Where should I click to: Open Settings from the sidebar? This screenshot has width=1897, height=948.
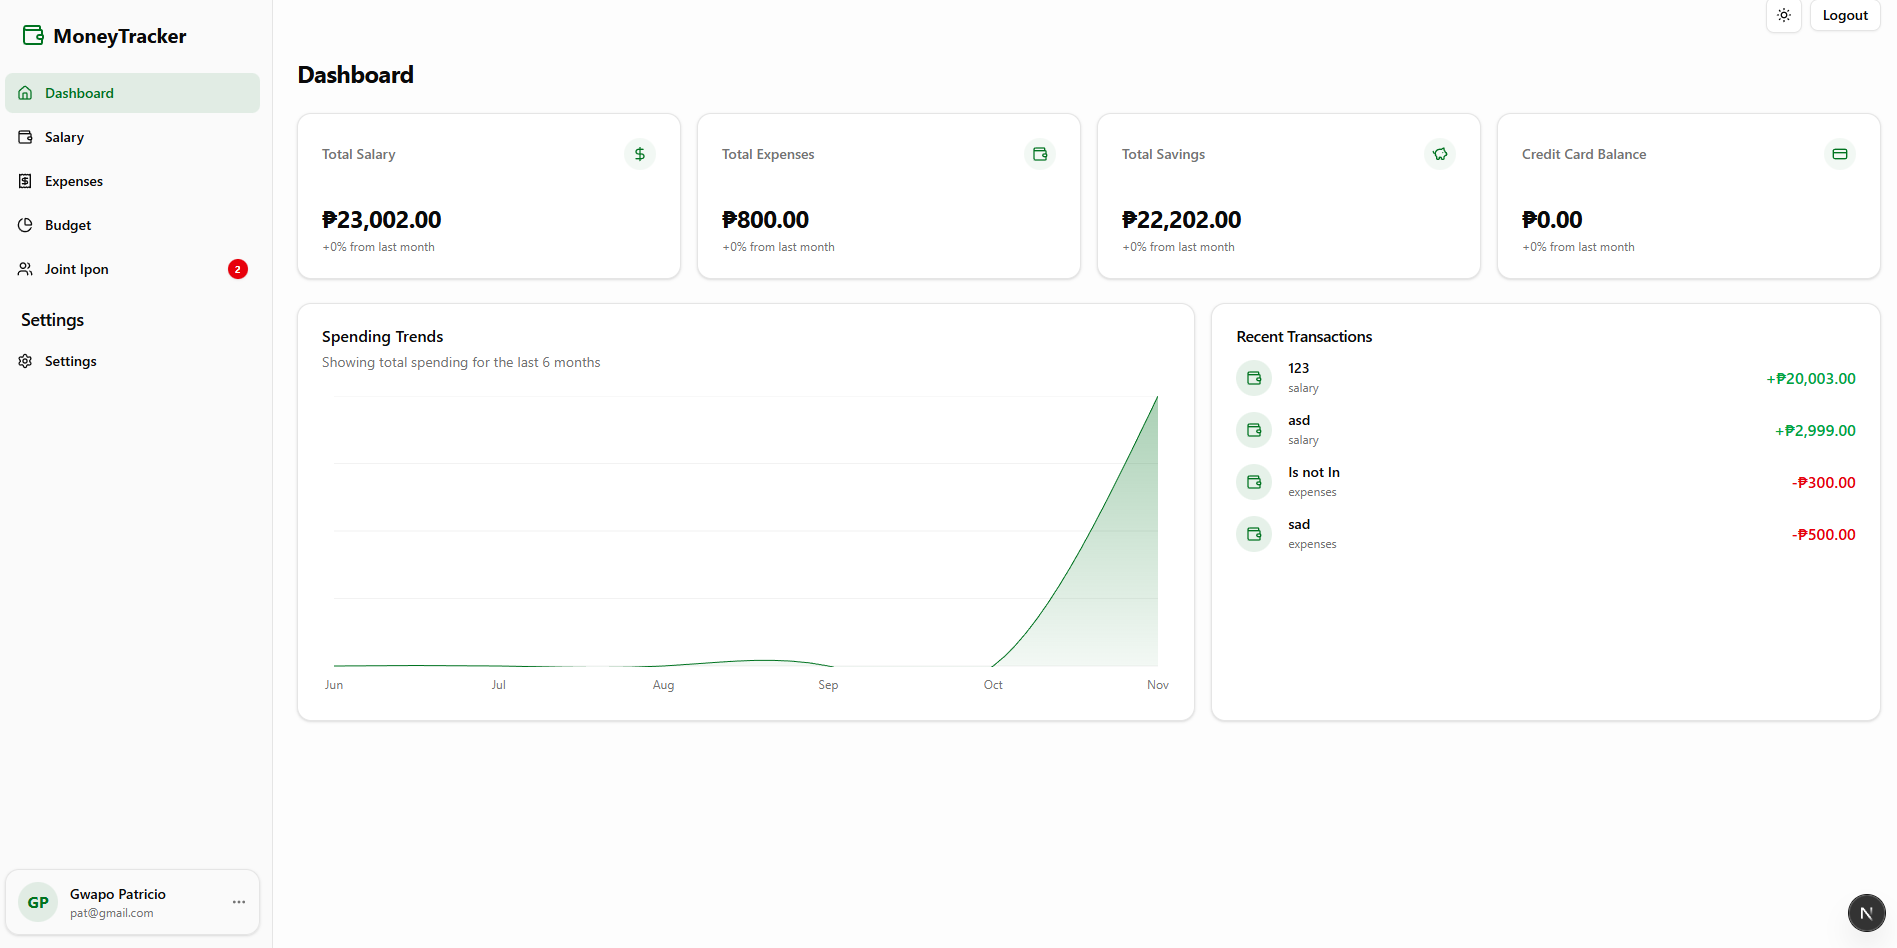[70, 361]
